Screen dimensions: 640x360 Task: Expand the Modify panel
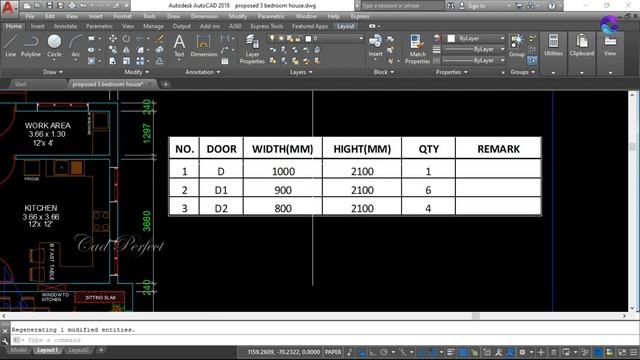click(x=136, y=72)
